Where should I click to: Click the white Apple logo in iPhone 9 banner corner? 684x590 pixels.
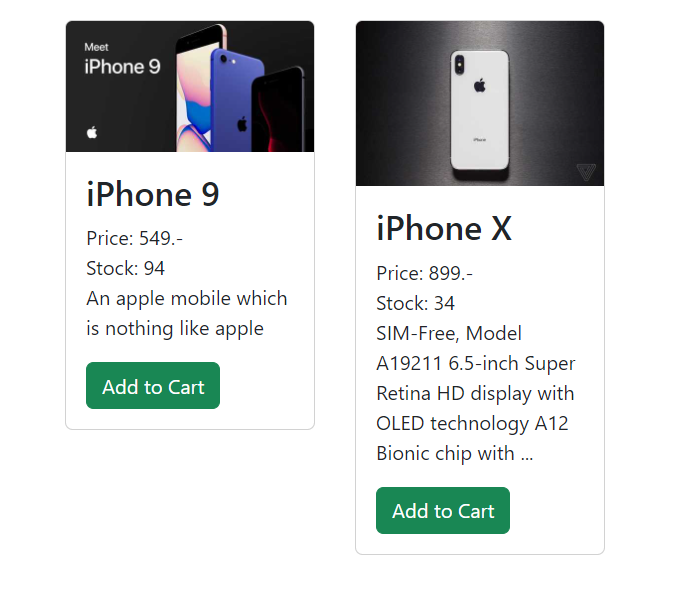pos(92,133)
